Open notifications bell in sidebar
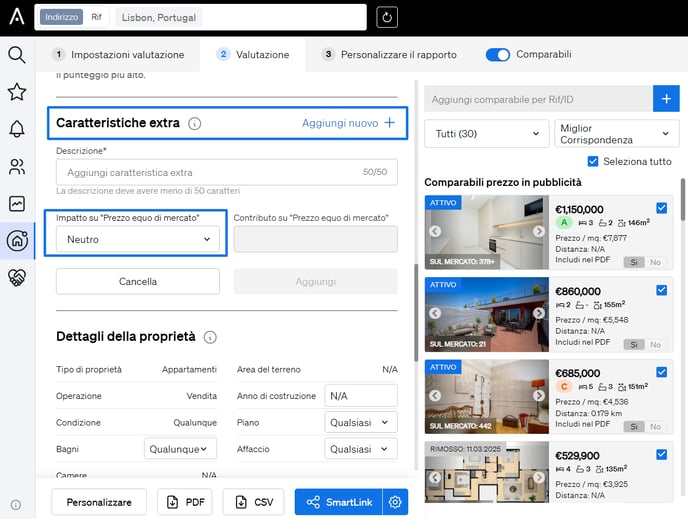Image resolution: width=688 pixels, height=519 pixels. pos(17,129)
